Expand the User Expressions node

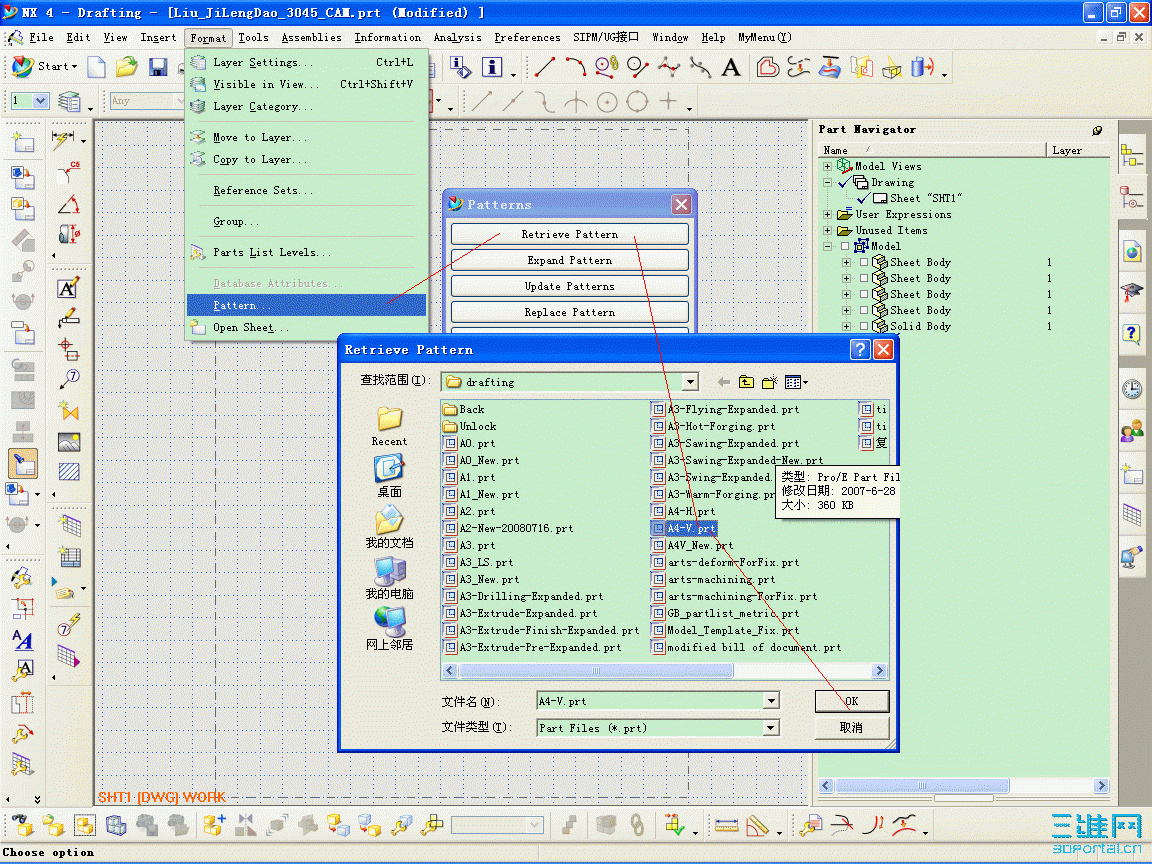point(827,215)
